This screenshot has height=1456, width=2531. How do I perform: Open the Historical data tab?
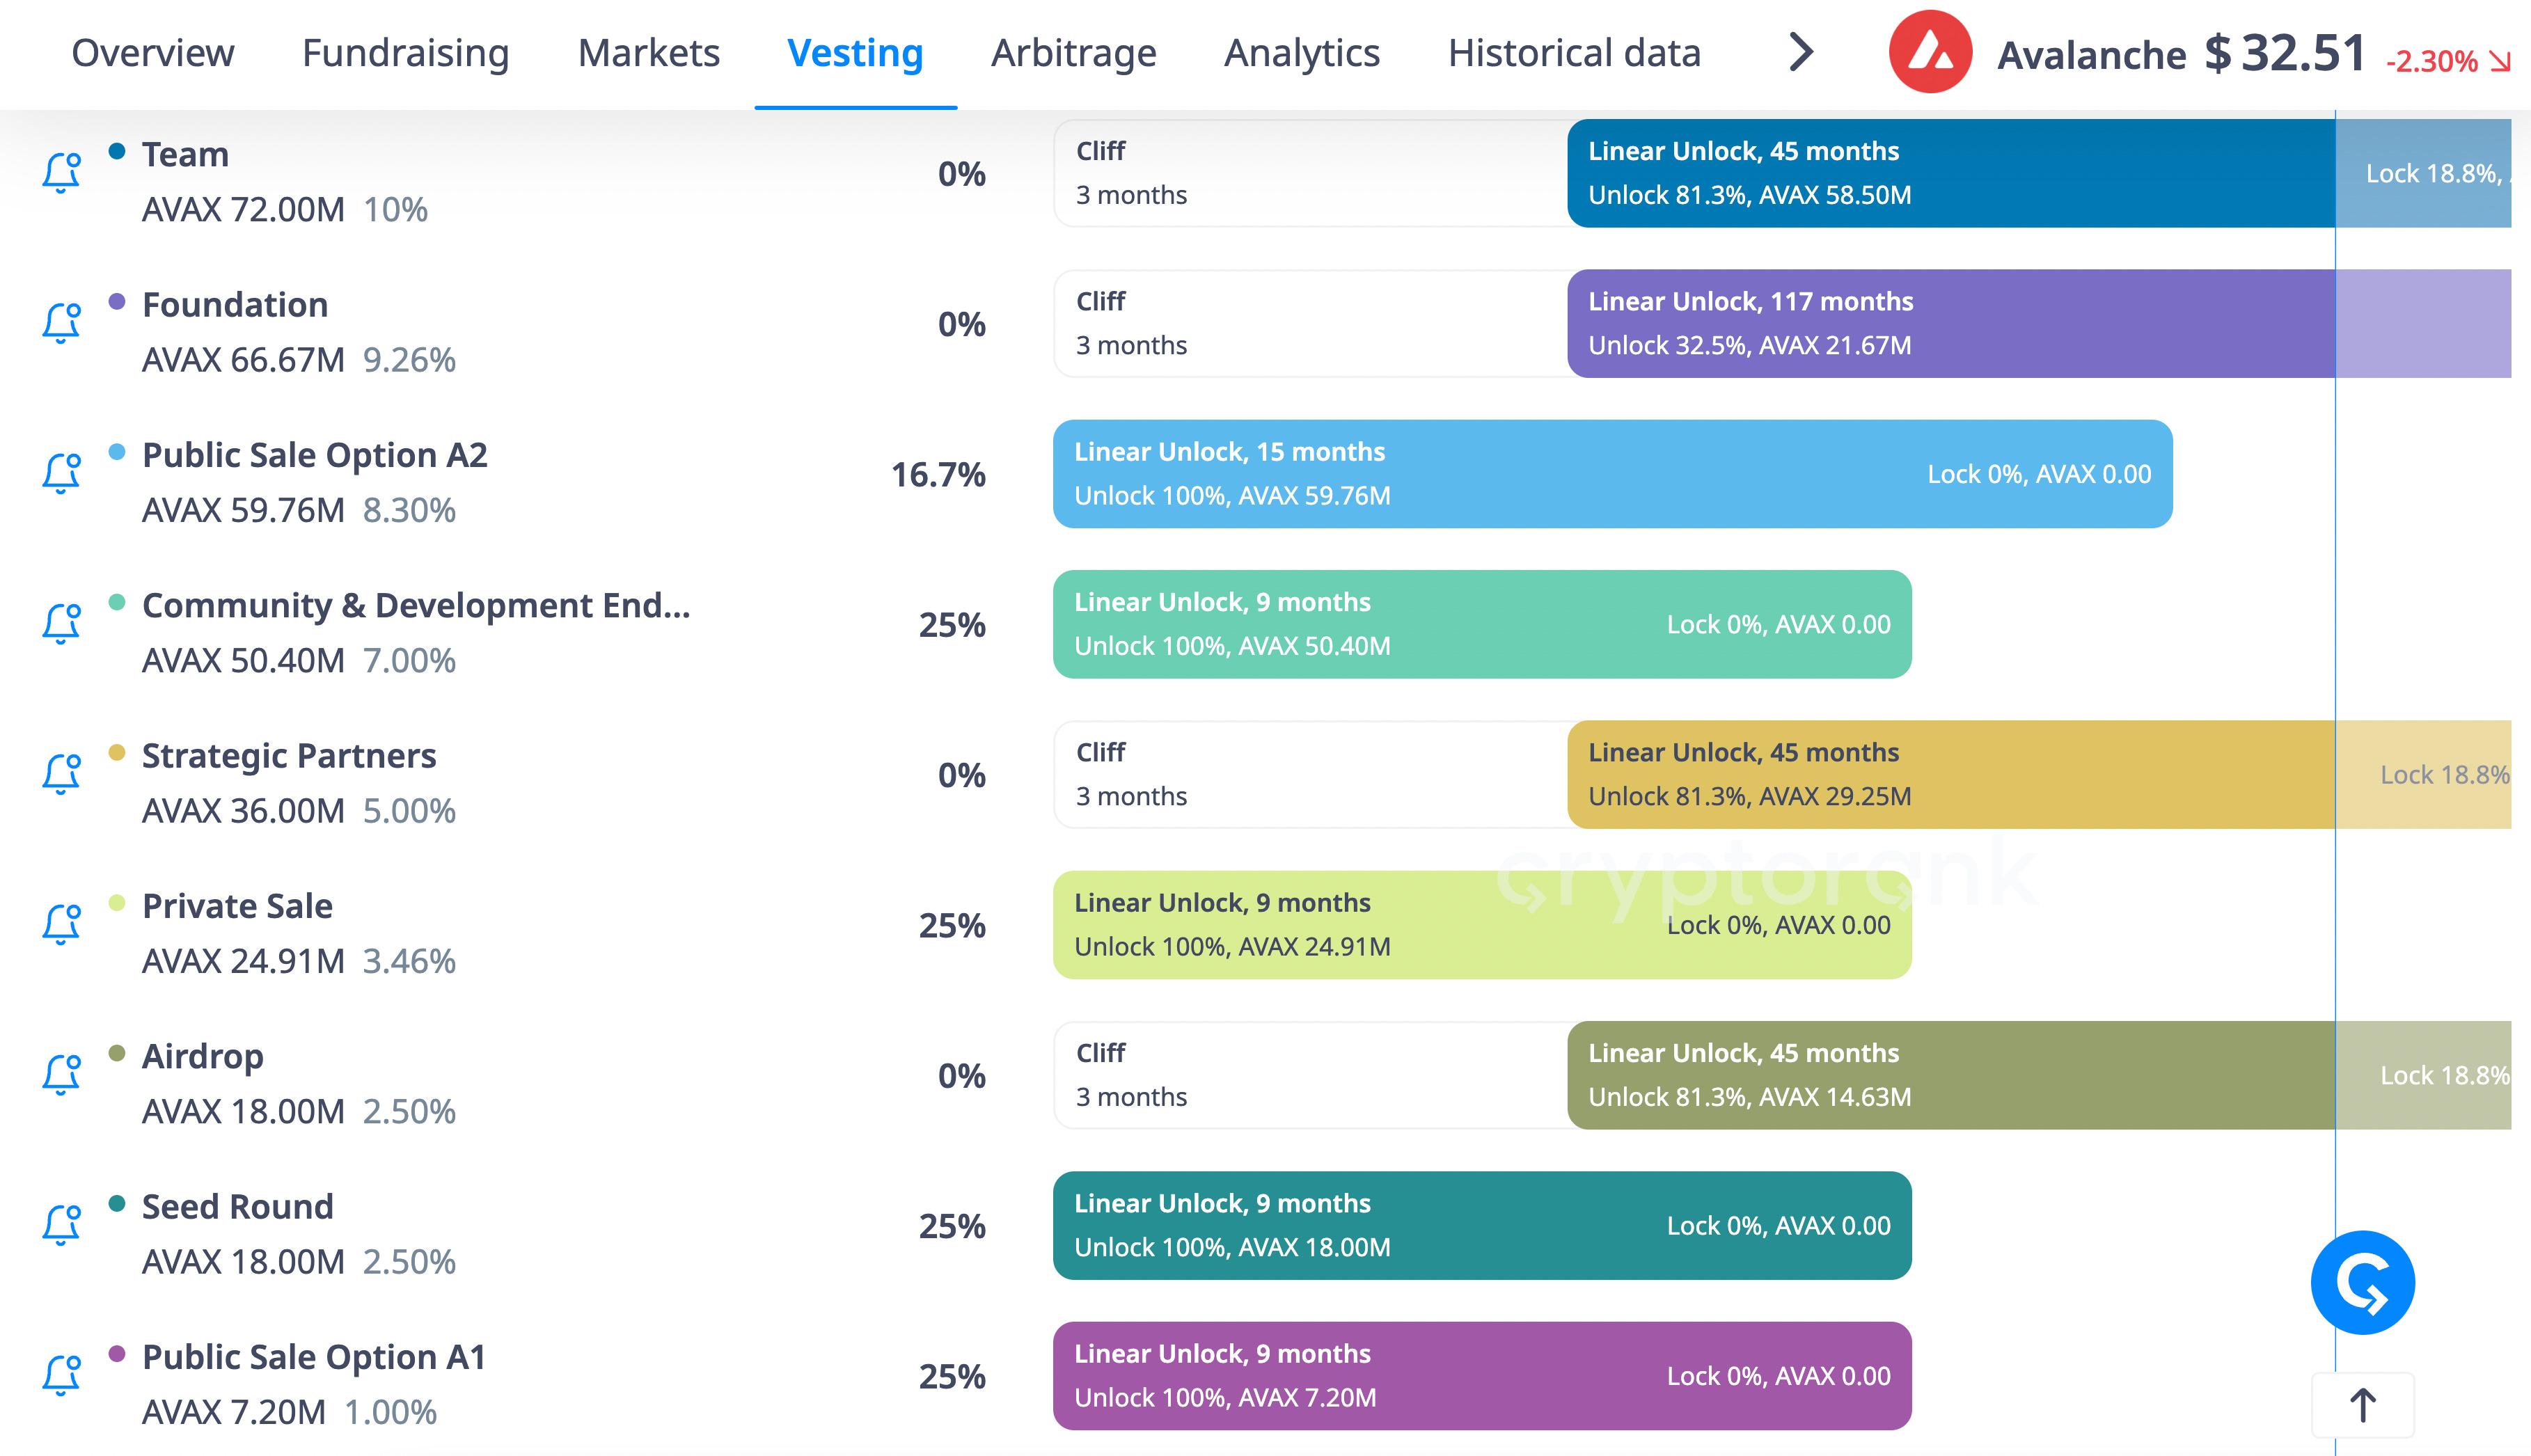[1574, 53]
